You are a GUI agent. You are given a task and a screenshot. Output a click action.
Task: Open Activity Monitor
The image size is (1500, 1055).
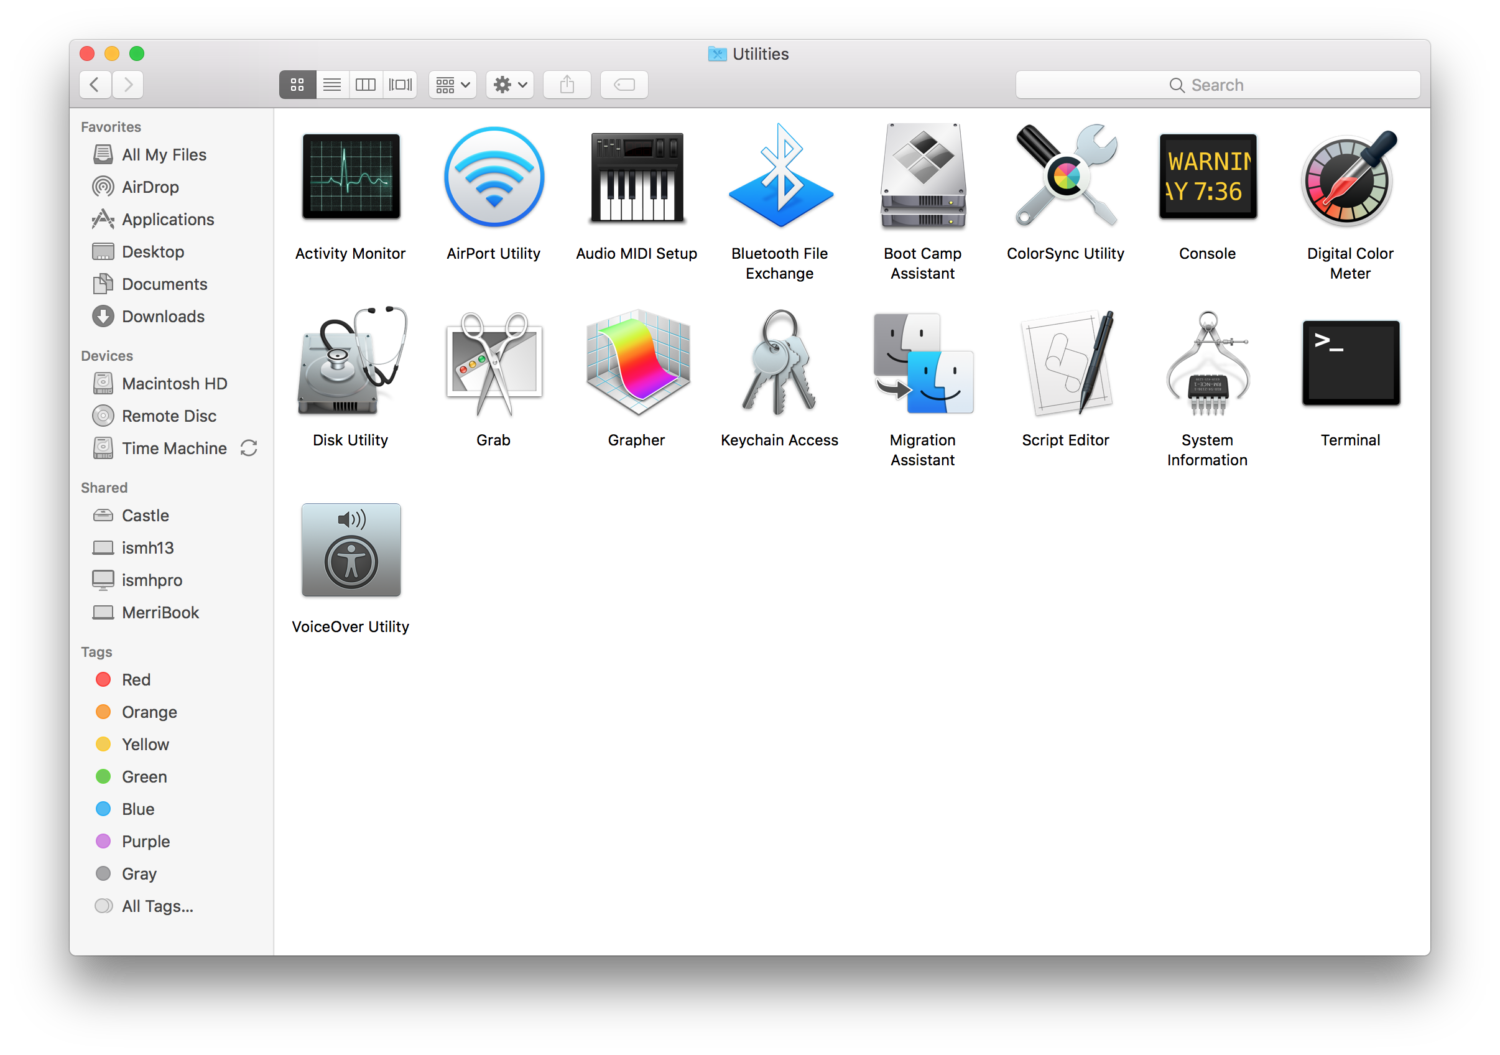click(350, 177)
